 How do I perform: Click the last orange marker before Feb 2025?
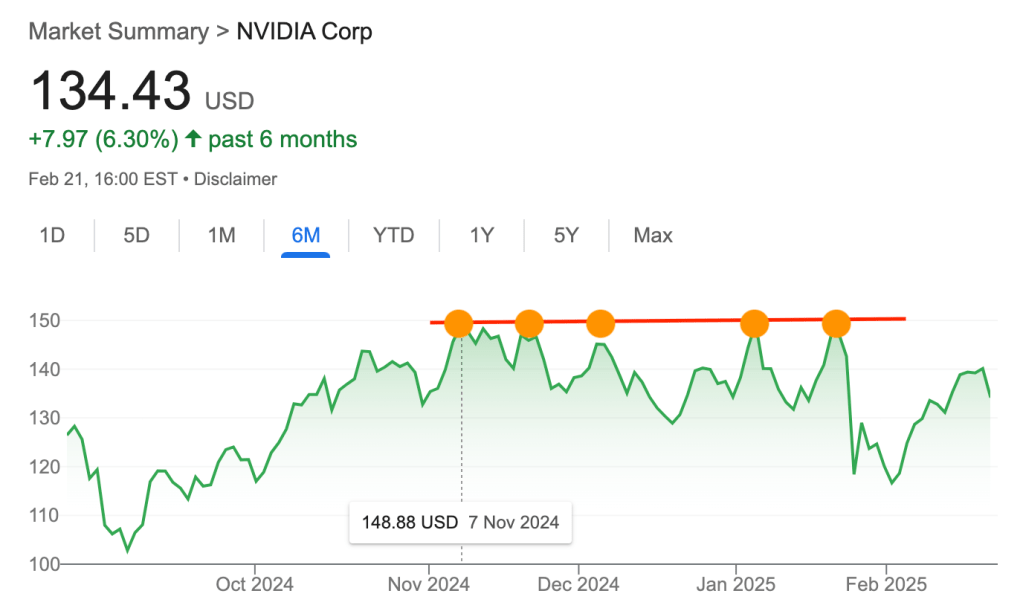tap(836, 323)
